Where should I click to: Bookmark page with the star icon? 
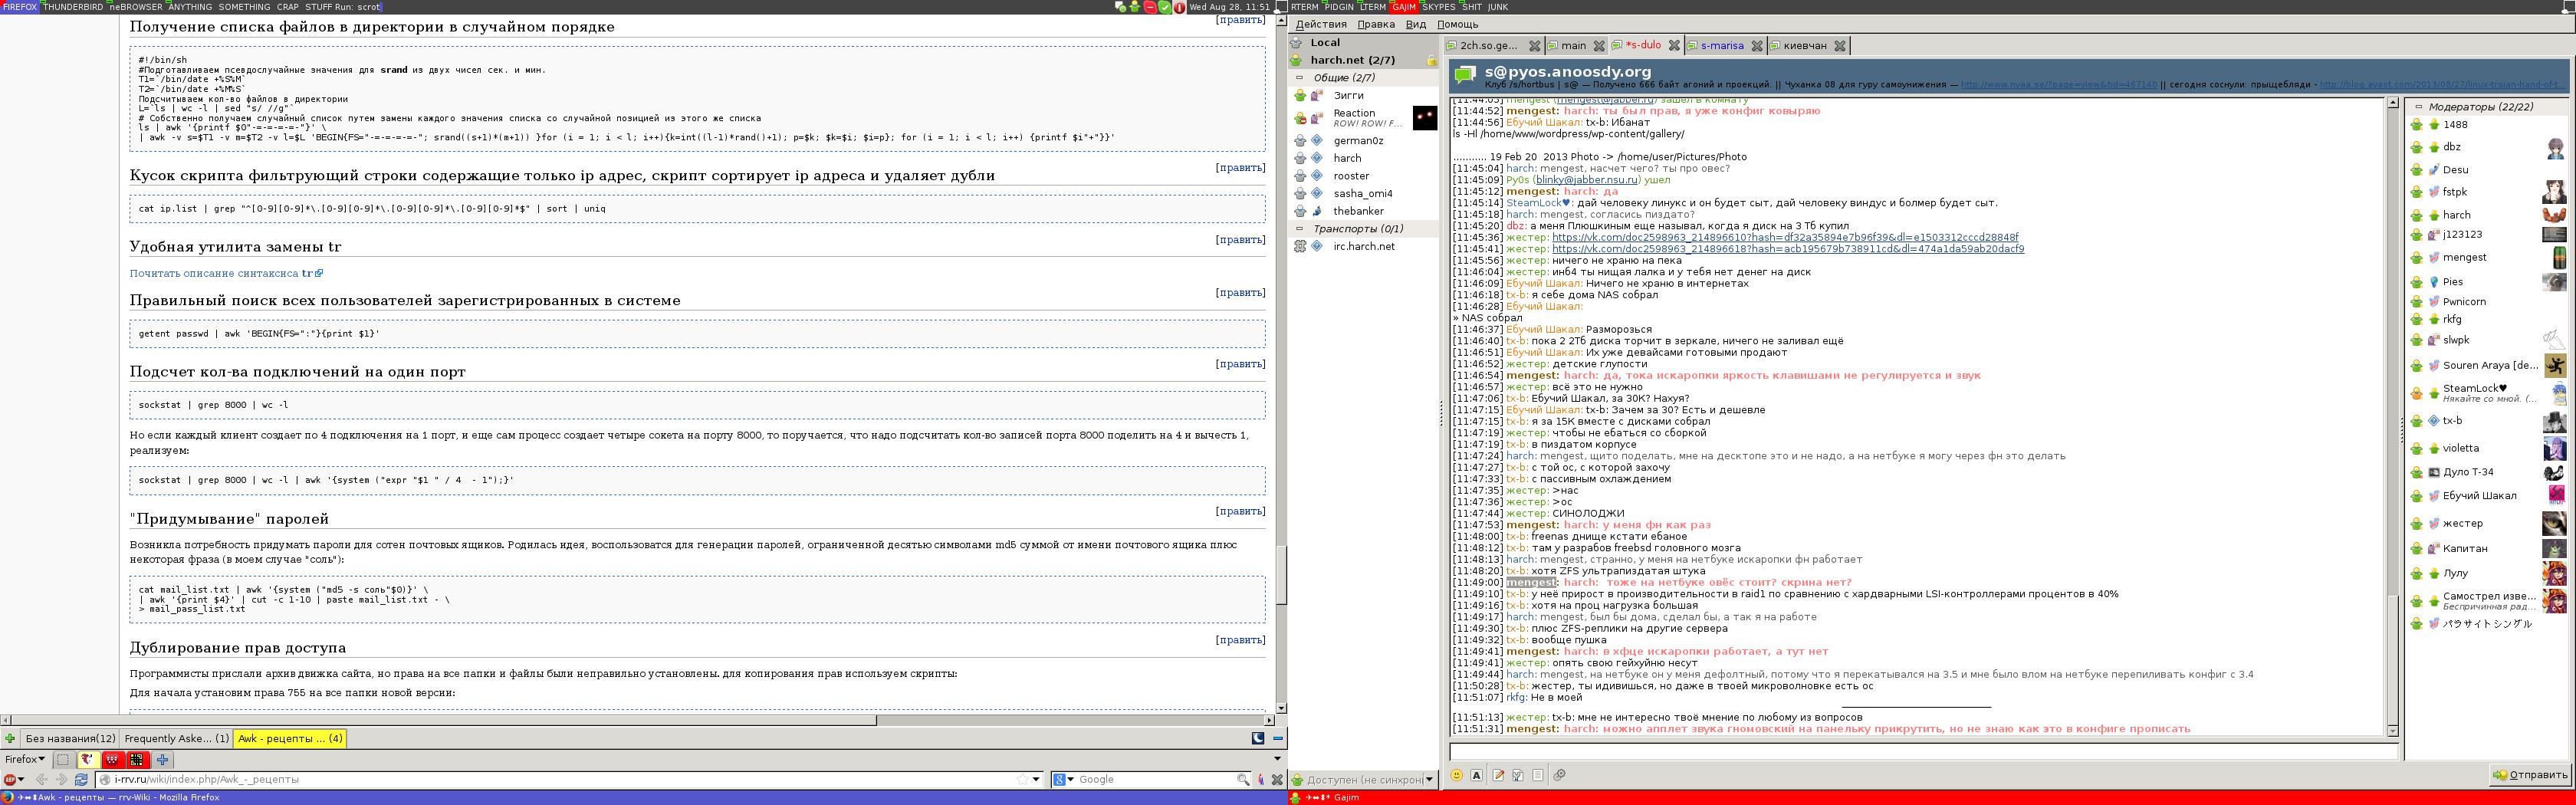(x=1021, y=779)
